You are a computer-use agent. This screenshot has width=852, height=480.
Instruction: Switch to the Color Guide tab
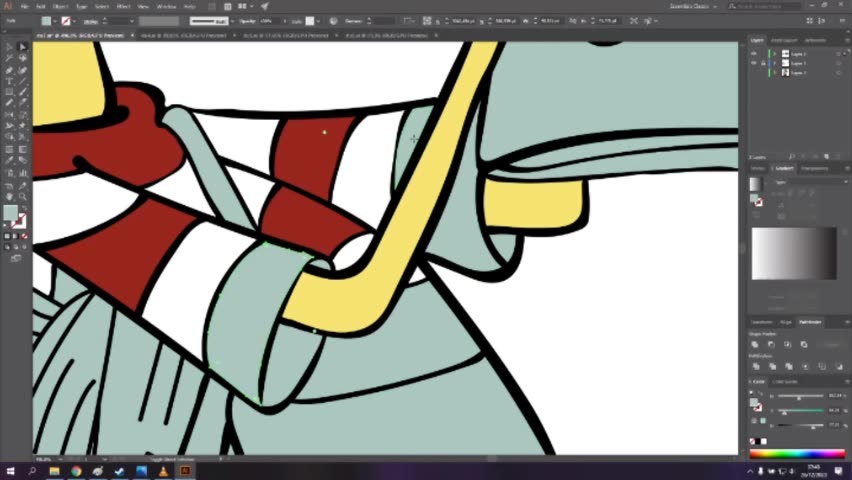click(x=786, y=382)
